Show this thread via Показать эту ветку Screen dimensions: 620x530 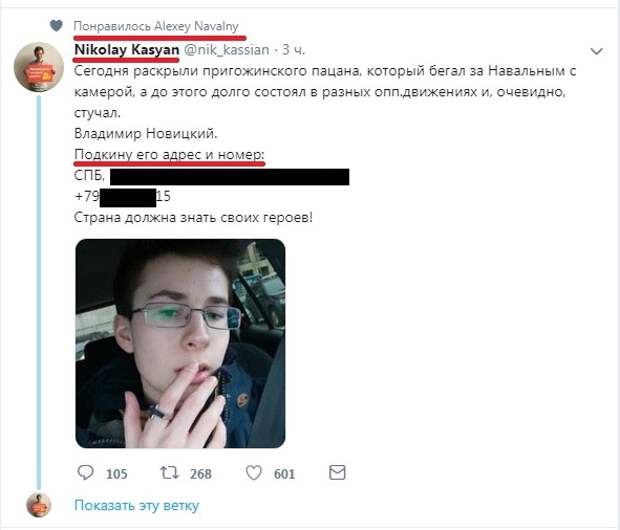click(136, 505)
